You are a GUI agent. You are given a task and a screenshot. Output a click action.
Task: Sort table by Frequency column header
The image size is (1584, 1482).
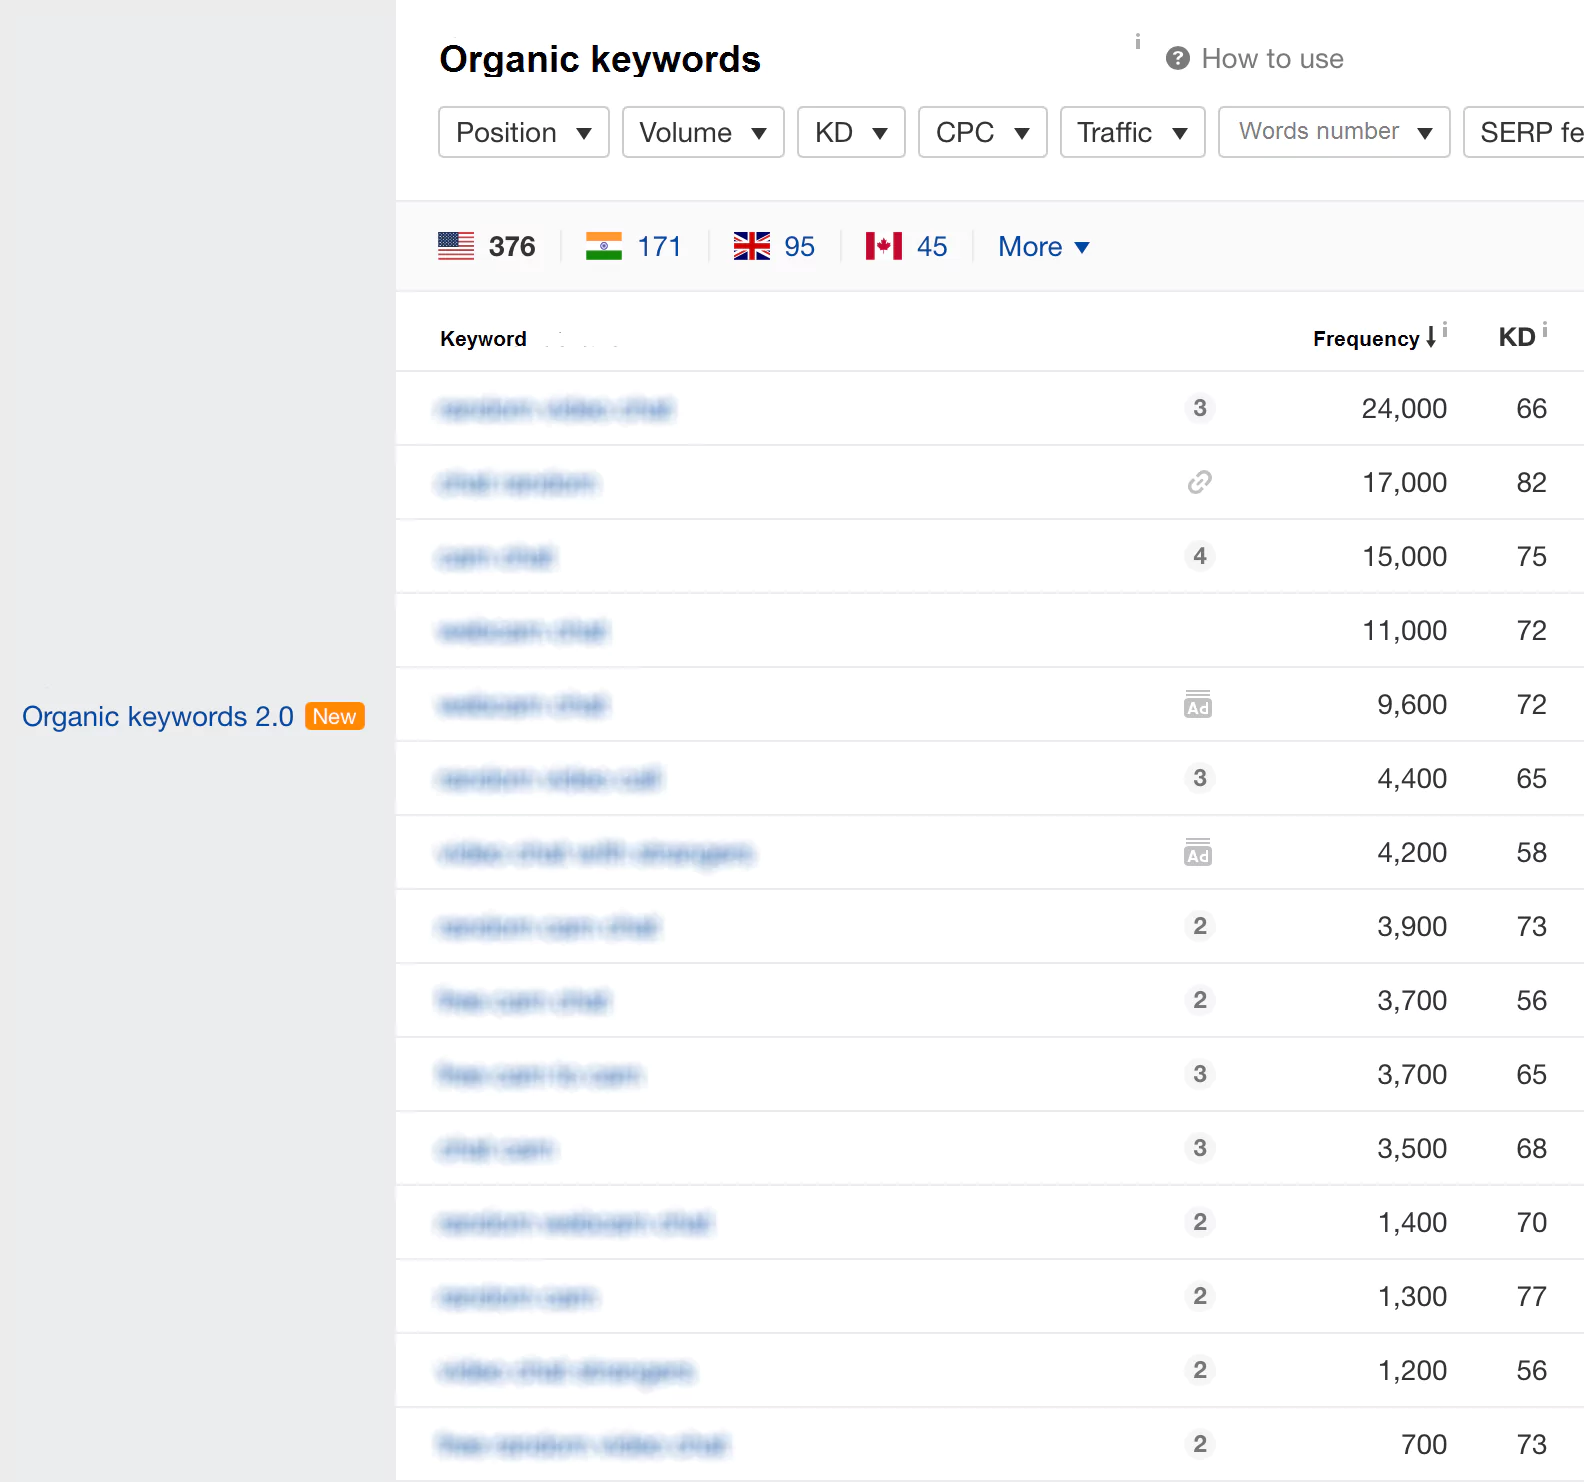click(1366, 339)
